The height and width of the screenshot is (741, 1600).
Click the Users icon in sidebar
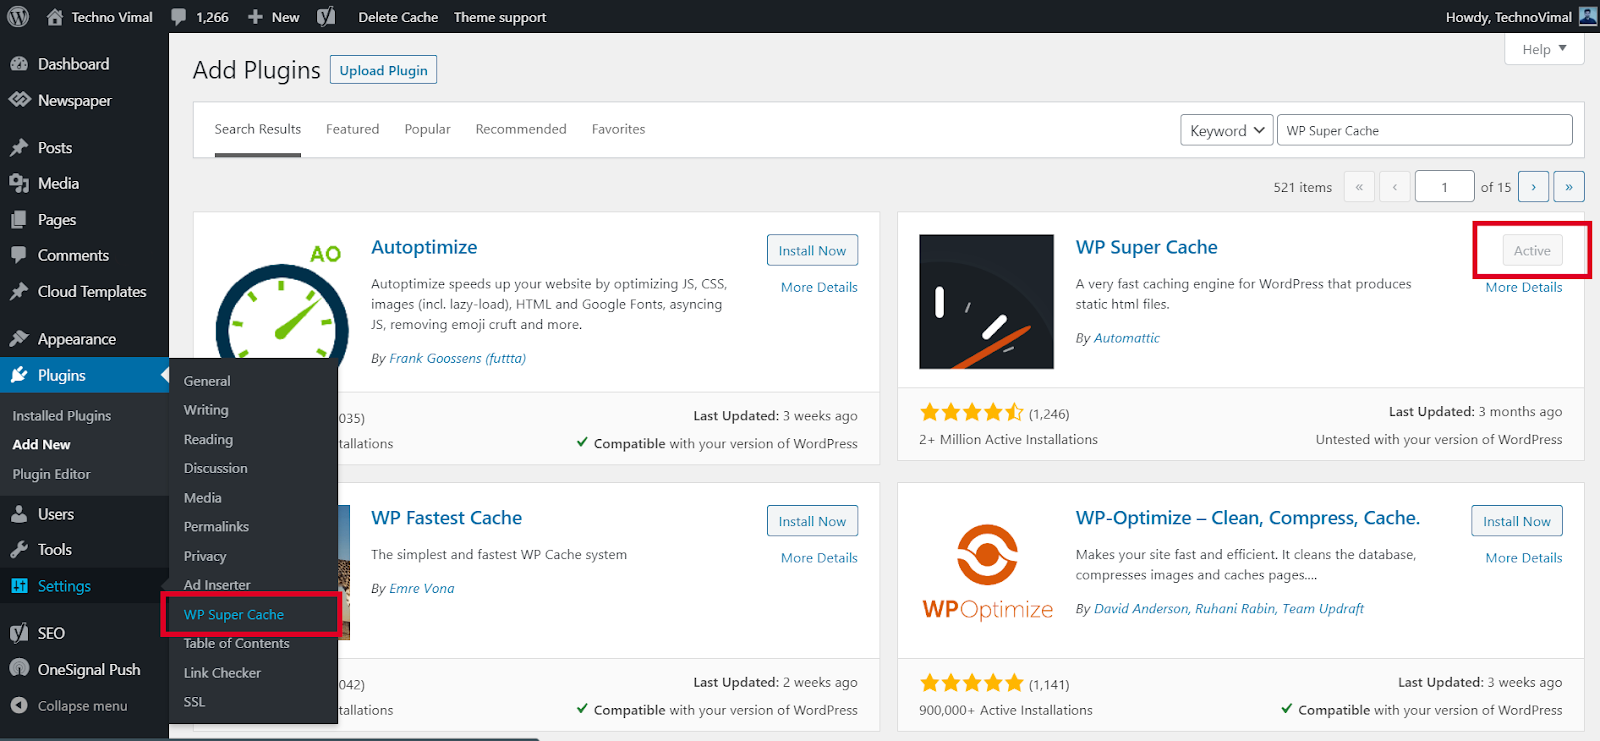(19, 514)
